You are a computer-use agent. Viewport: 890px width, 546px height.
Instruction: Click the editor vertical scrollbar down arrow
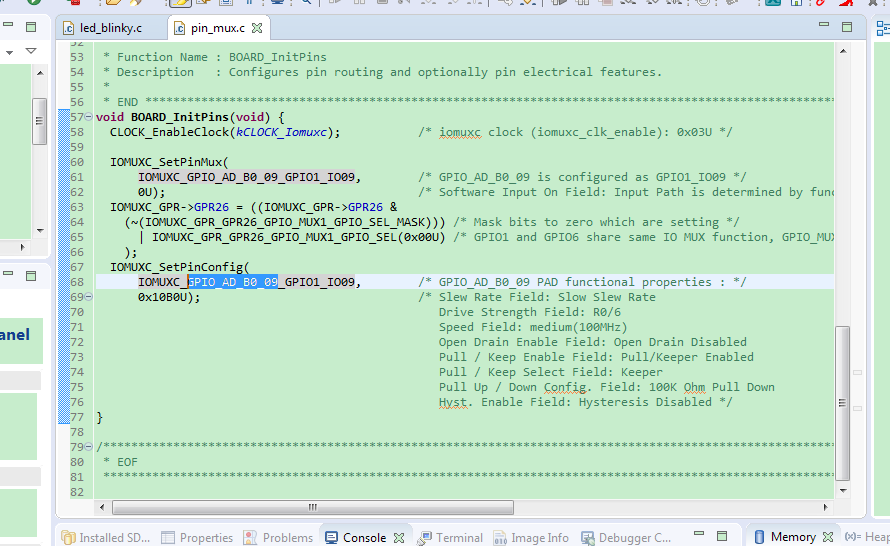[x=843, y=490]
